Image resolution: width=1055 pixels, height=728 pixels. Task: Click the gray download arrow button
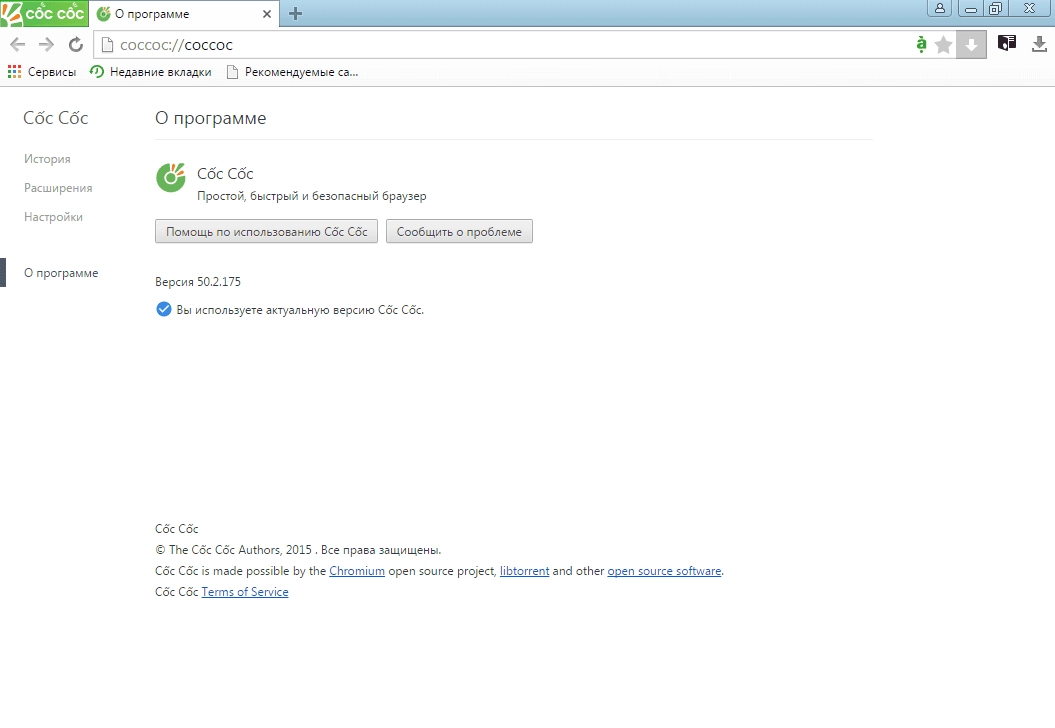coord(971,45)
